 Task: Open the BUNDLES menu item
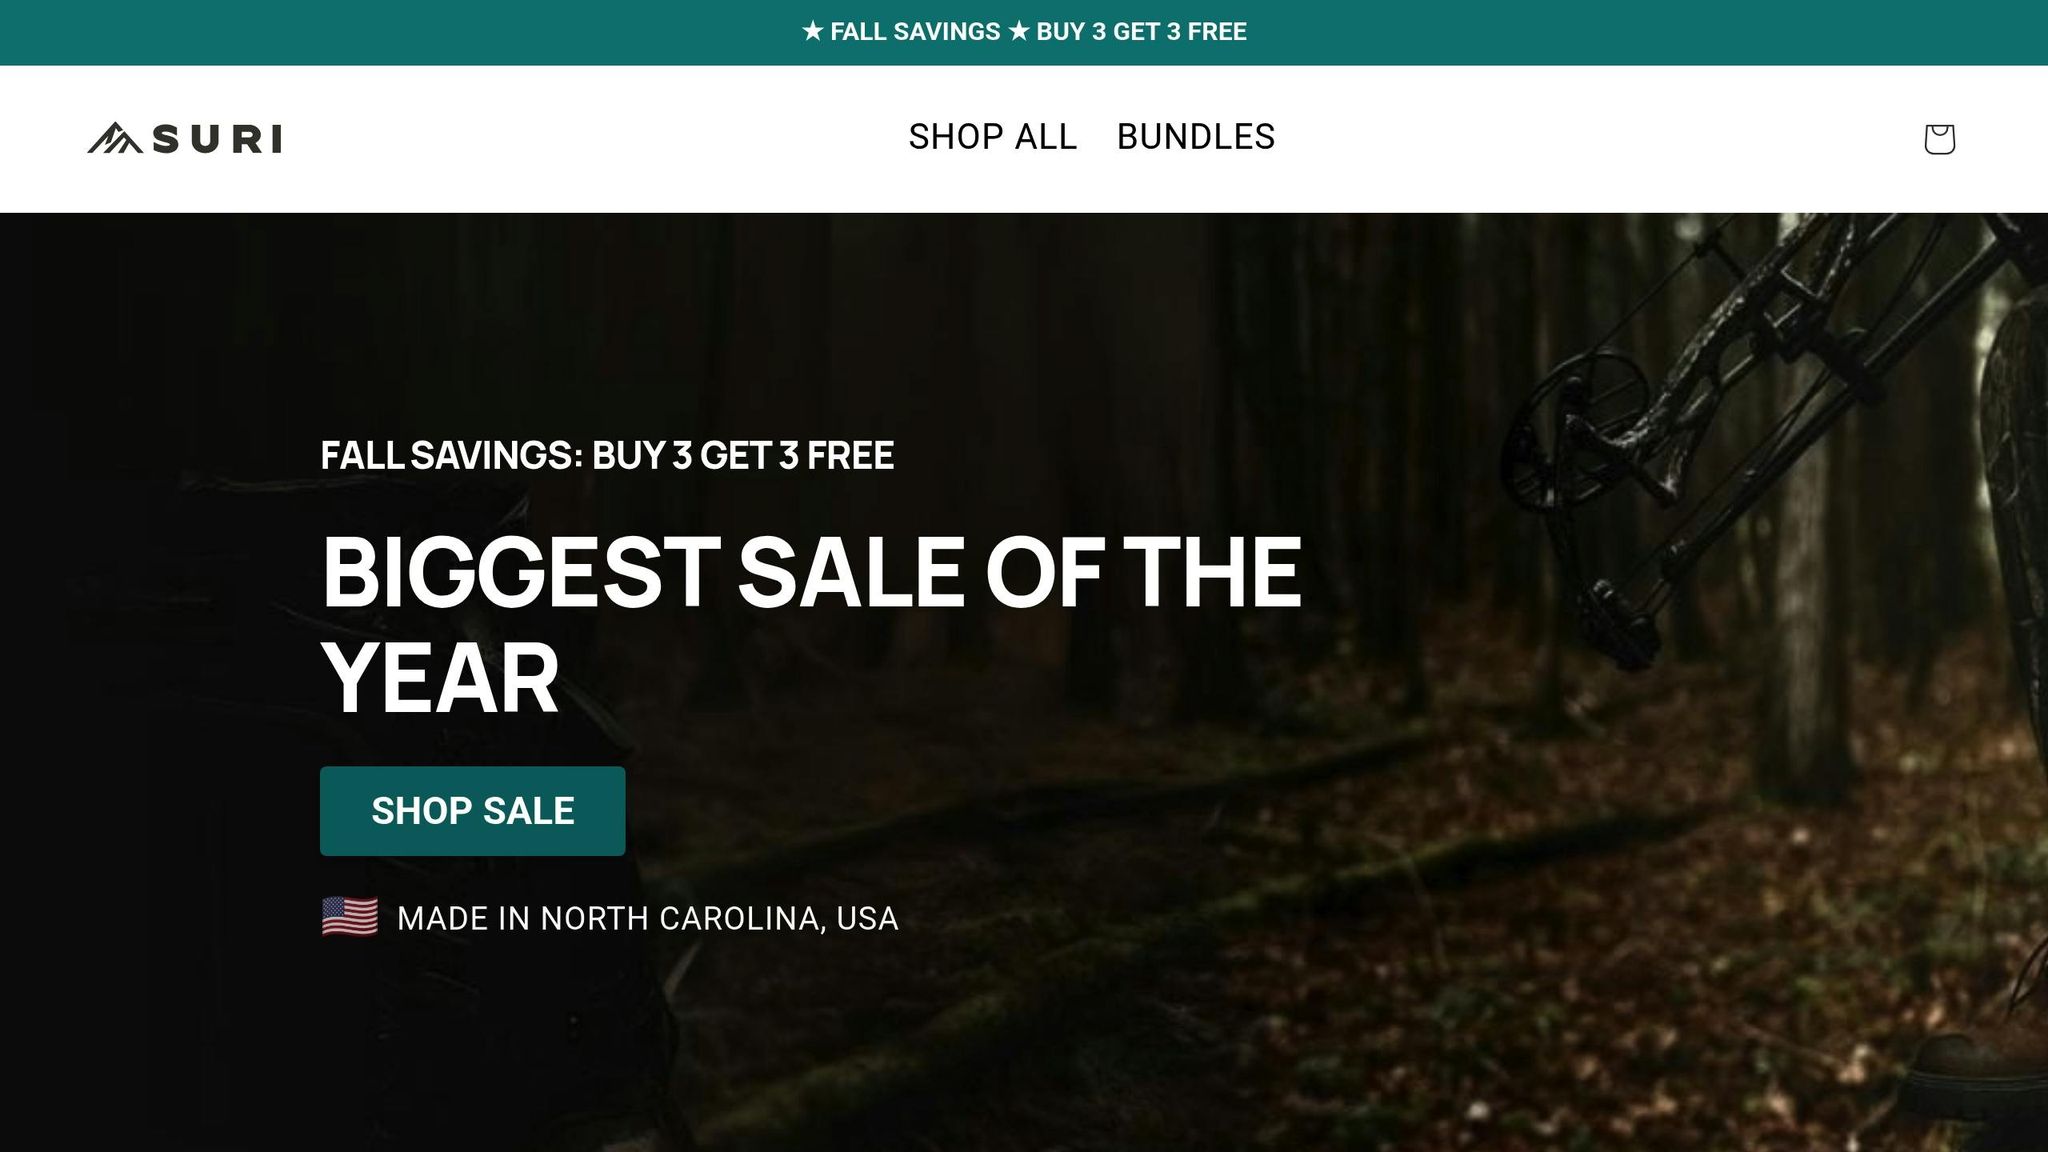1196,137
